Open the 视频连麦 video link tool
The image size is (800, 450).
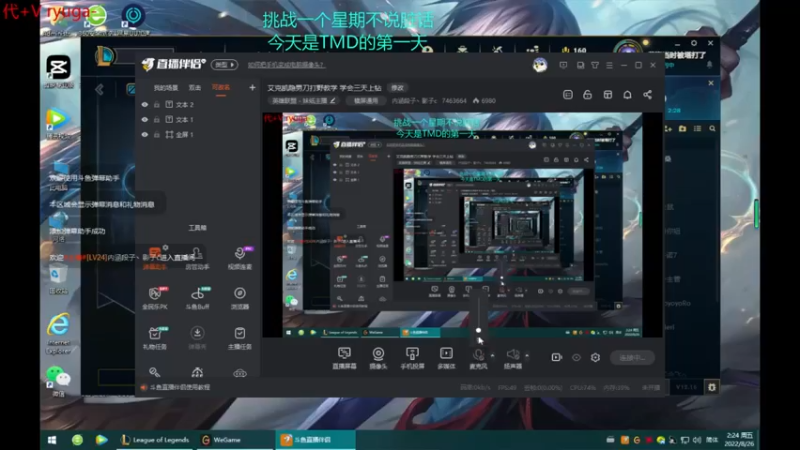[239, 258]
